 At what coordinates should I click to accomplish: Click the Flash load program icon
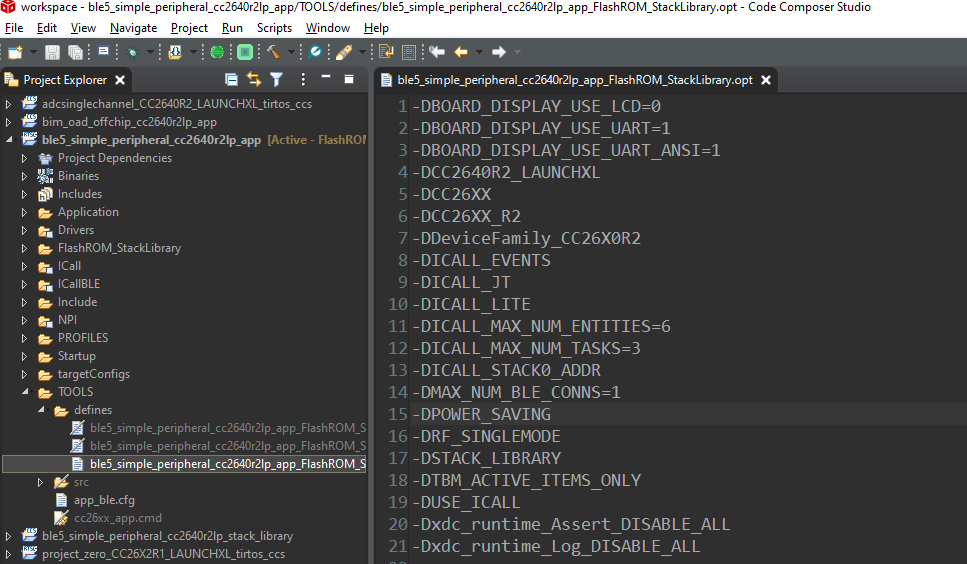[x=175, y=52]
